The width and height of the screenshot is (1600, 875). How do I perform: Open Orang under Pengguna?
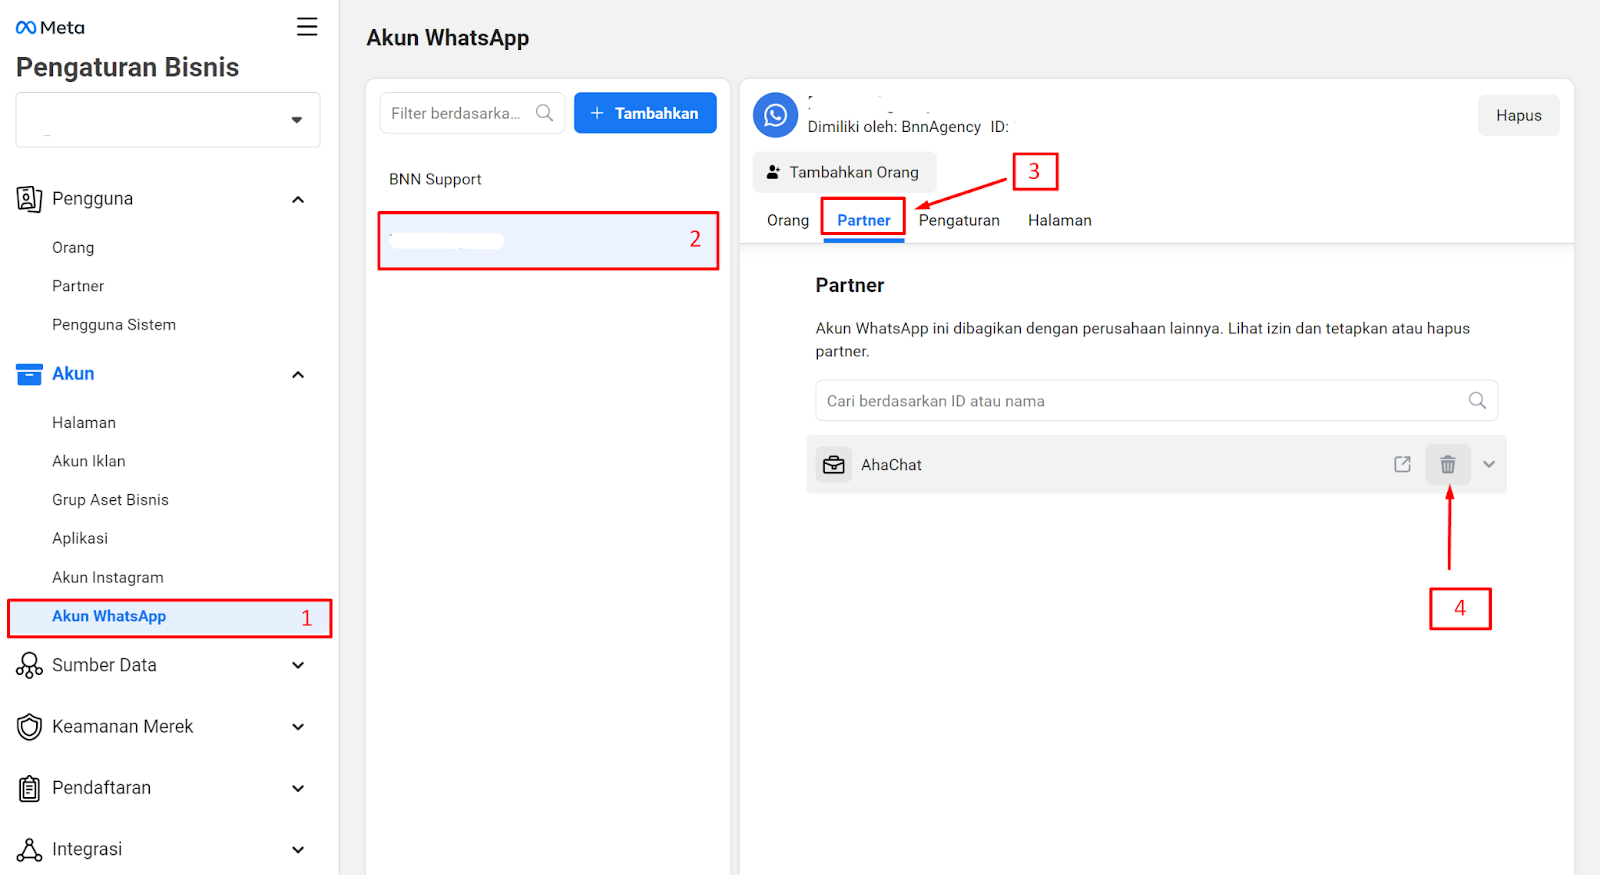tap(73, 247)
